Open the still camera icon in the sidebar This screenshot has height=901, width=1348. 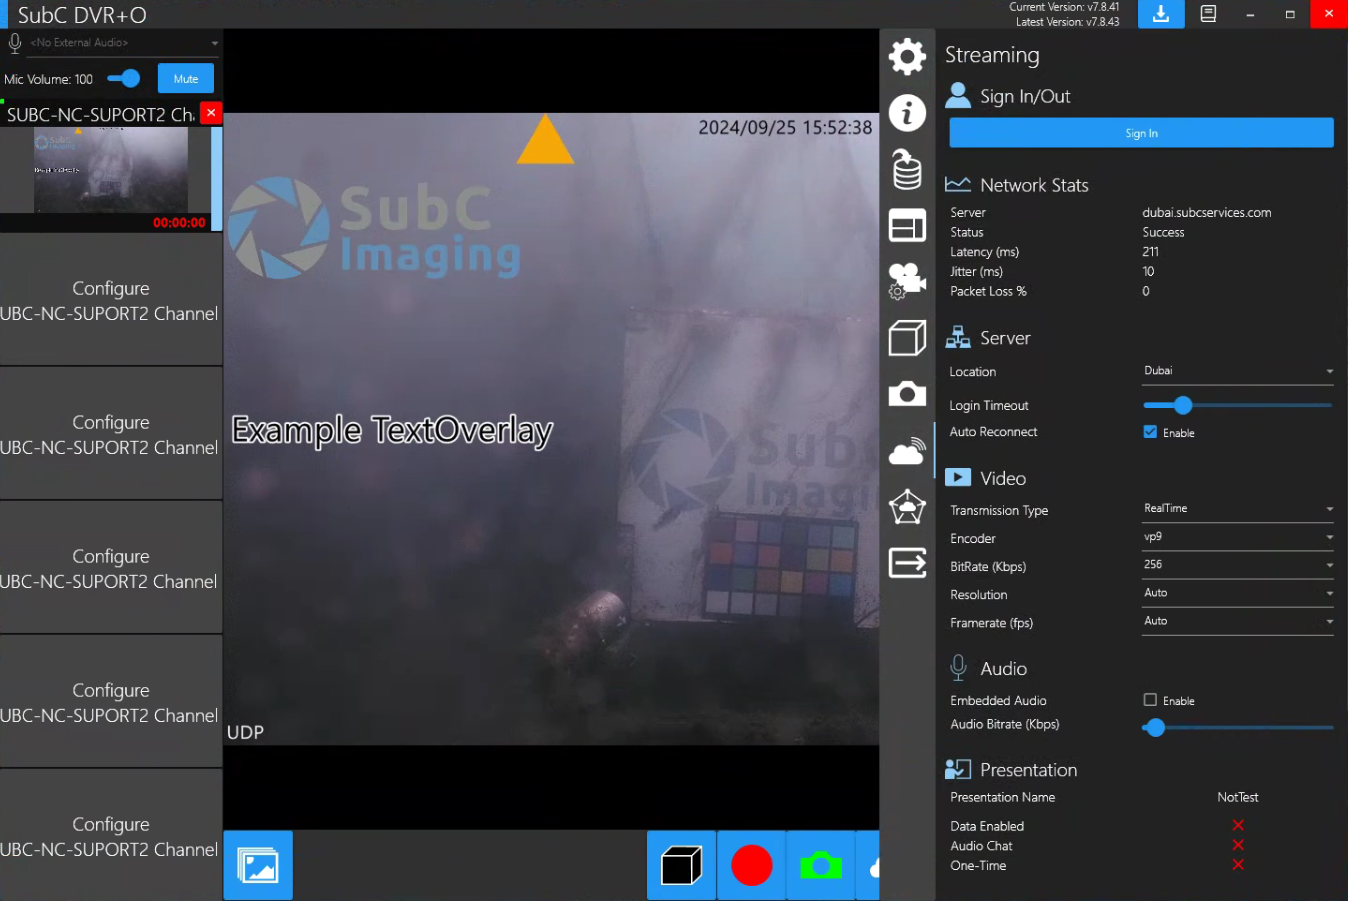tap(907, 393)
